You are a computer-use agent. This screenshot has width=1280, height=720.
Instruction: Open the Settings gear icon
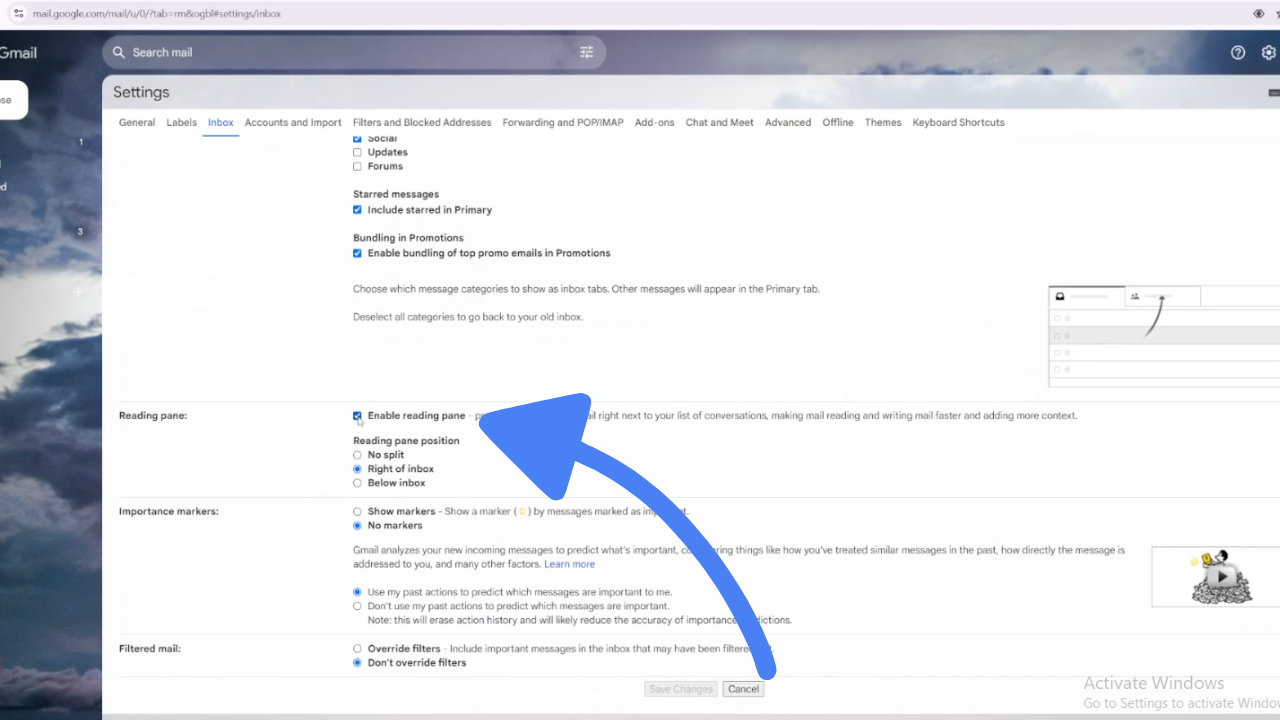click(1269, 52)
